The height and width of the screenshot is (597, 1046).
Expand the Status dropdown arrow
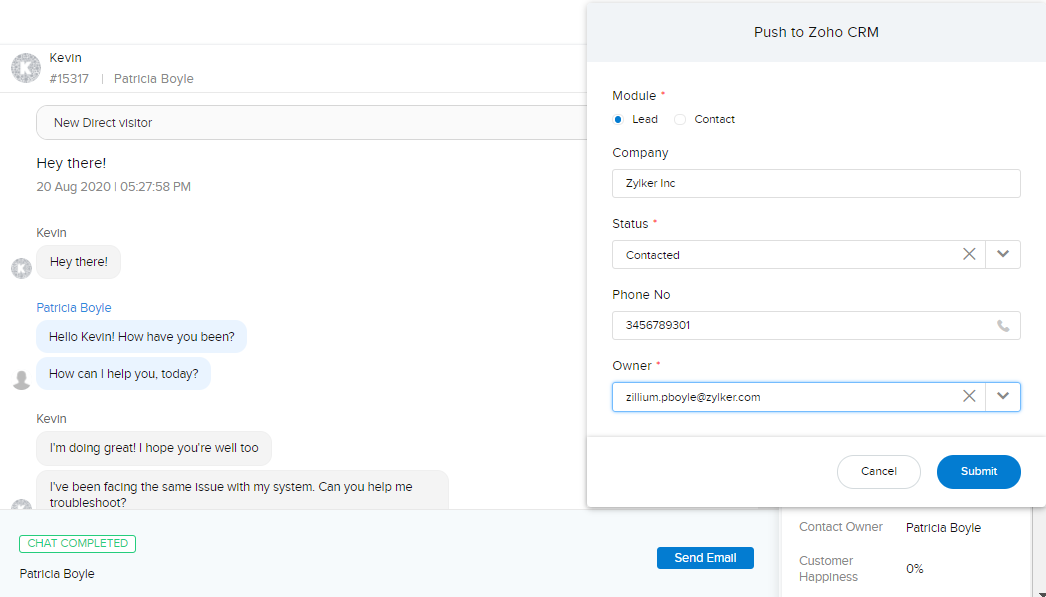1003,255
